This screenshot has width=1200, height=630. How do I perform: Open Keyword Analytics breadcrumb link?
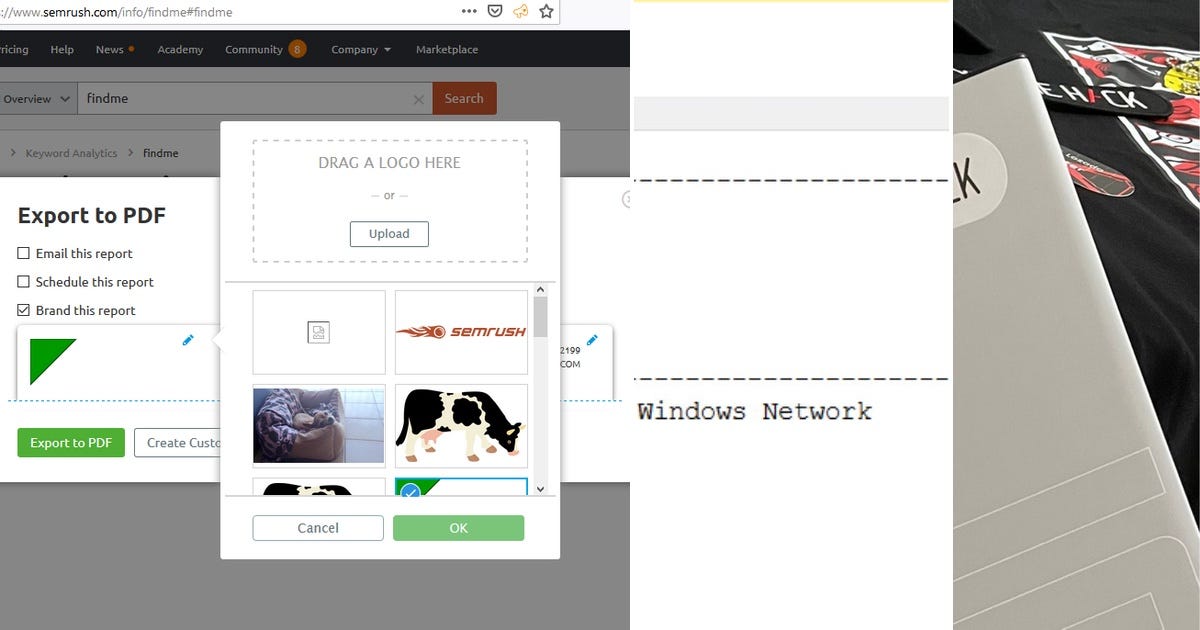(x=71, y=153)
